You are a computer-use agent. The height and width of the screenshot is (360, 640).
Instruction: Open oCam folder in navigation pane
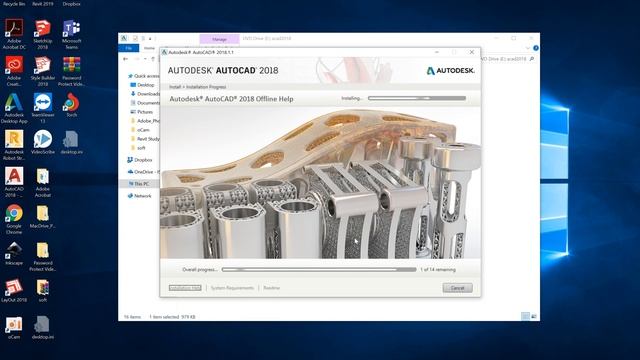(x=140, y=130)
